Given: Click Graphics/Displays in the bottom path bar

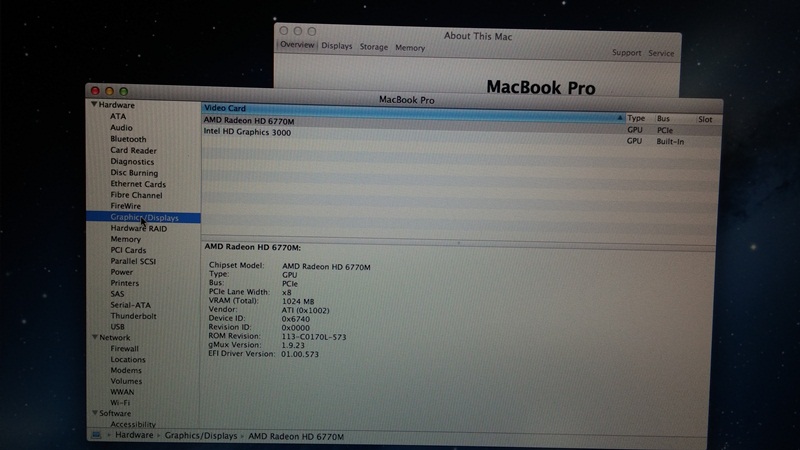Looking at the screenshot, I should pyautogui.click(x=201, y=436).
